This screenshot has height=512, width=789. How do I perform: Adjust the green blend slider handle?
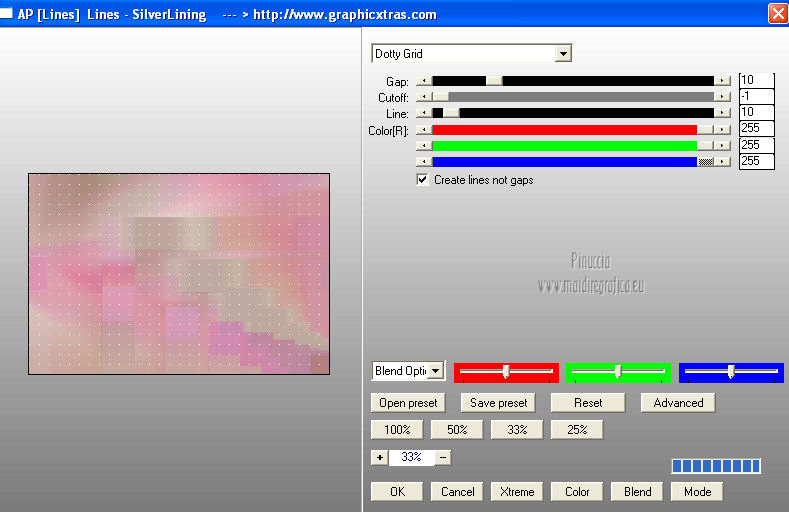pos(618,372)
